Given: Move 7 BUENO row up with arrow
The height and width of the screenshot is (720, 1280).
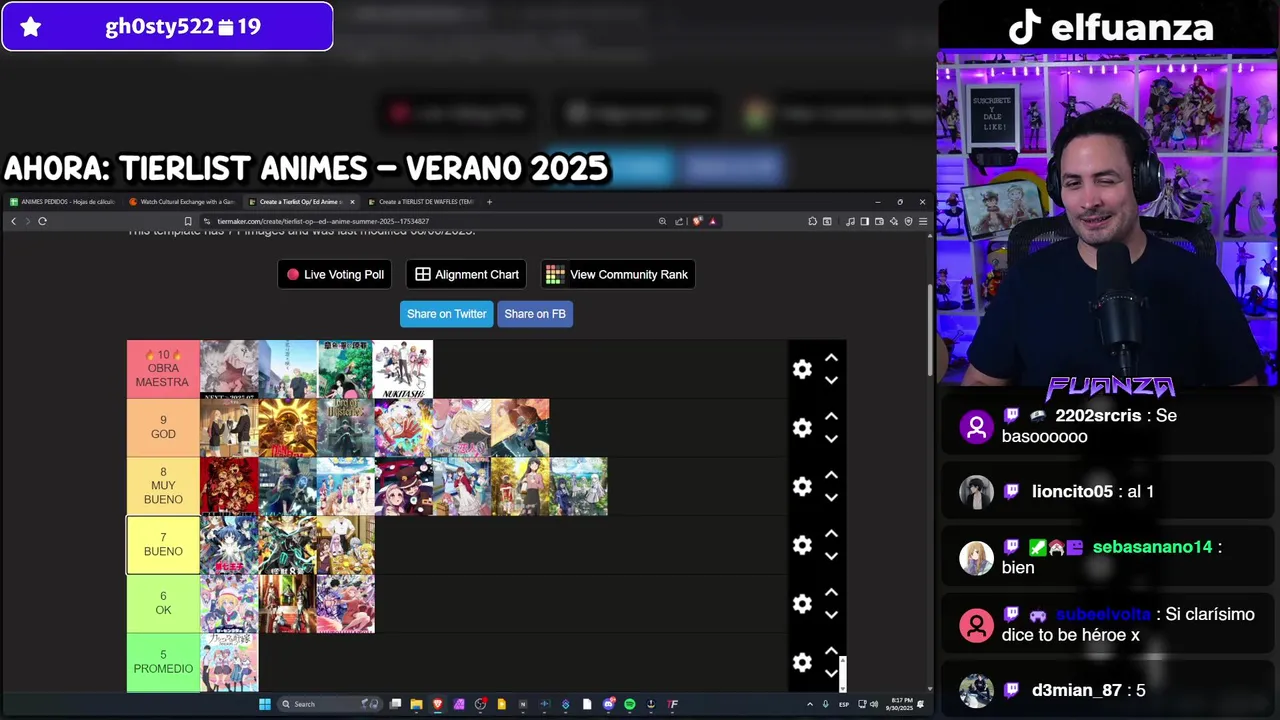Looking at the screenshot, I should 831,534.
